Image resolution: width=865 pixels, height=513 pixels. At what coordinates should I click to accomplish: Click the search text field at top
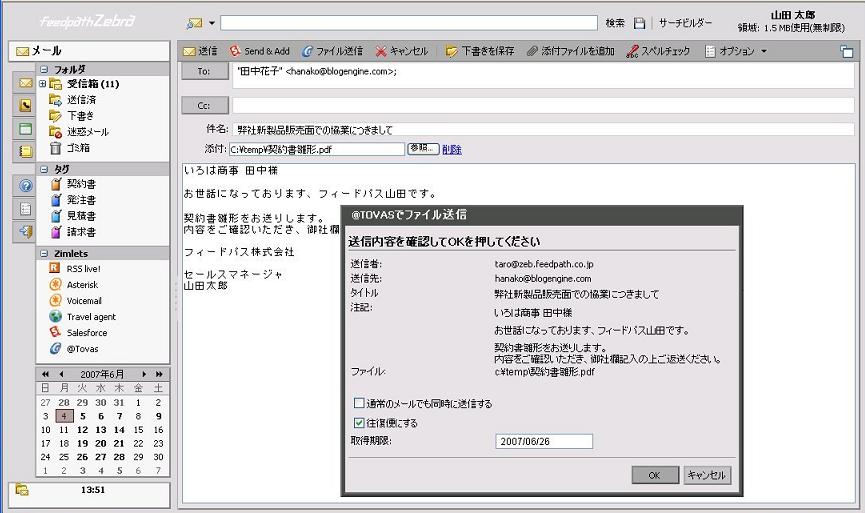coord(409,23)
